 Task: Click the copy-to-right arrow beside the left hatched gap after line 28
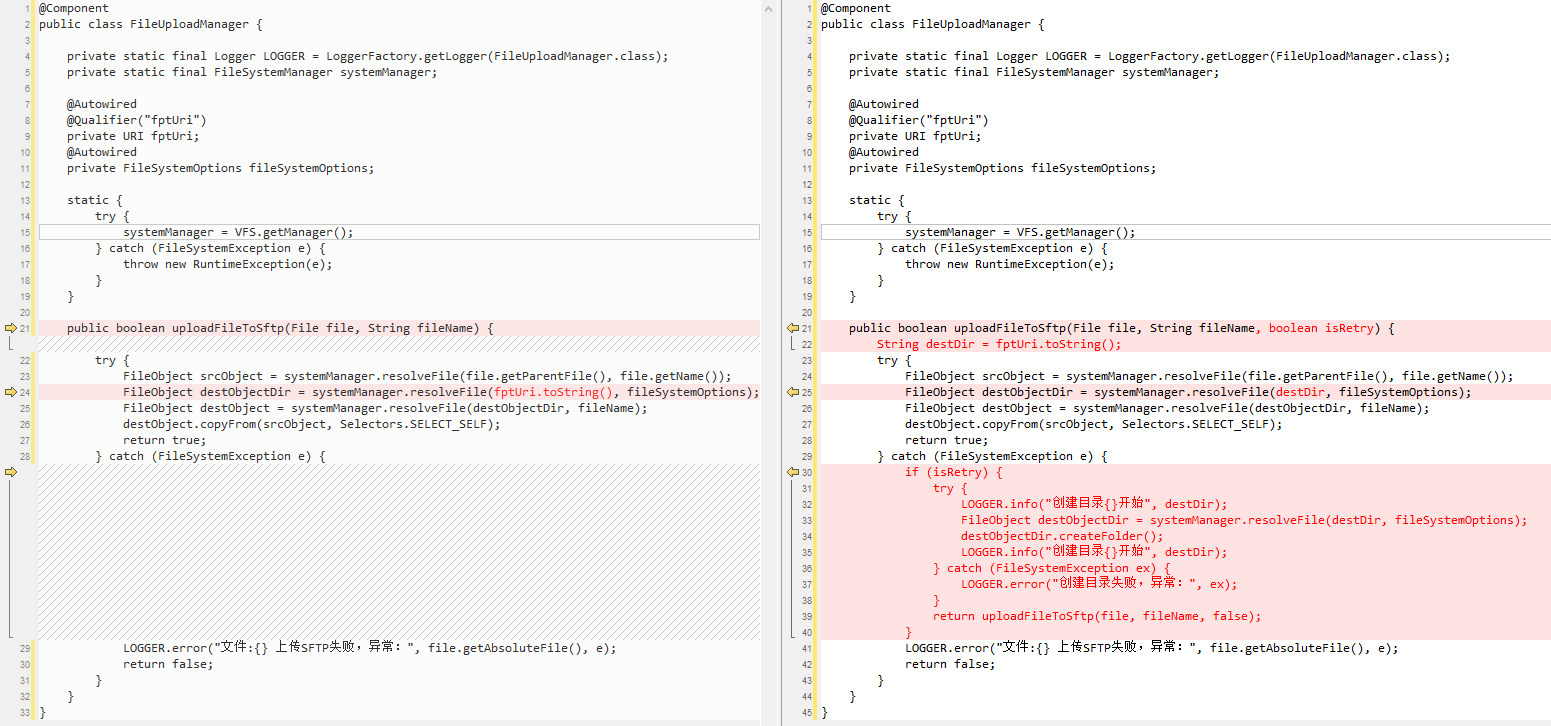pos(11,472)
